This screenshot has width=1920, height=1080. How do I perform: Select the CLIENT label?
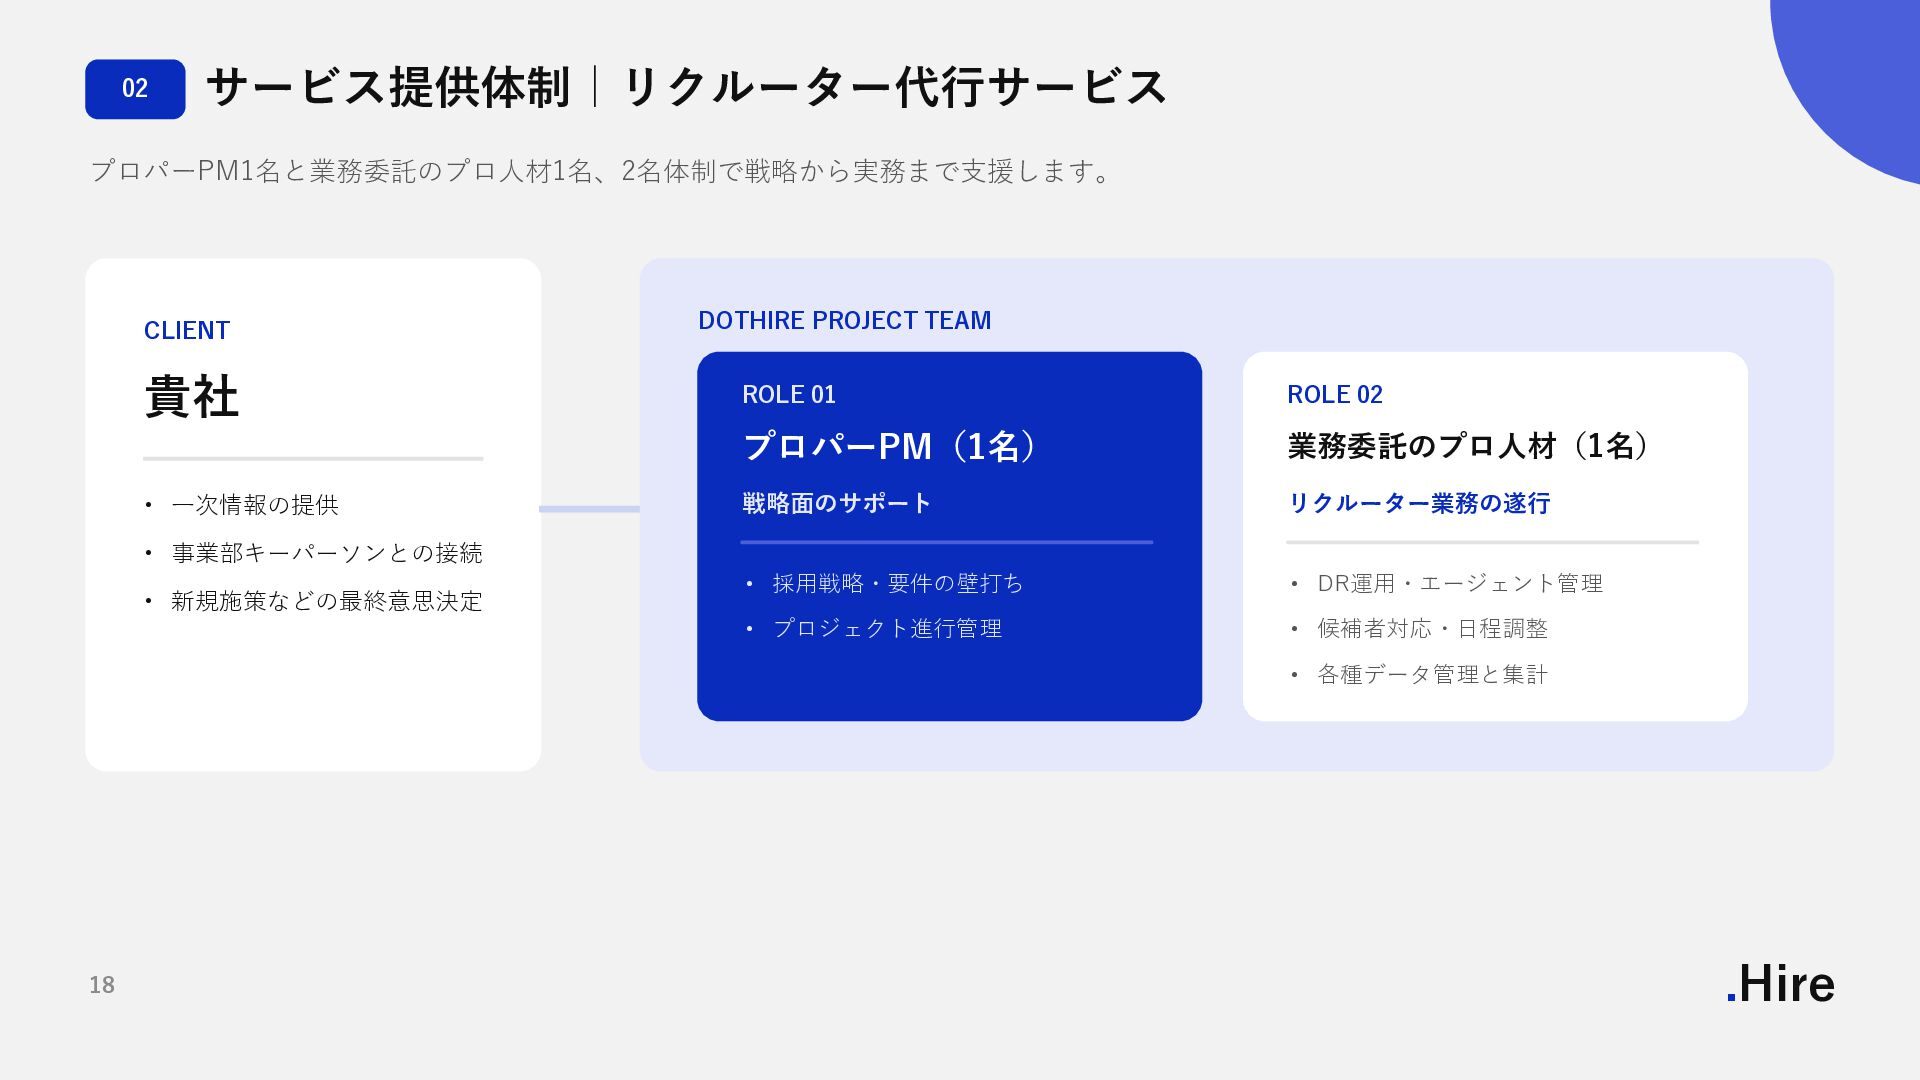[187, 331]
